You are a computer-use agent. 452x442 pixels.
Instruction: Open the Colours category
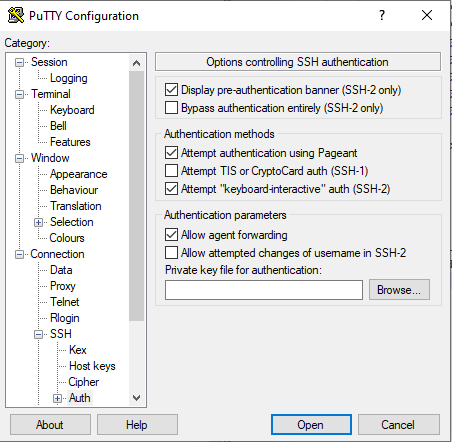[67, 238]
